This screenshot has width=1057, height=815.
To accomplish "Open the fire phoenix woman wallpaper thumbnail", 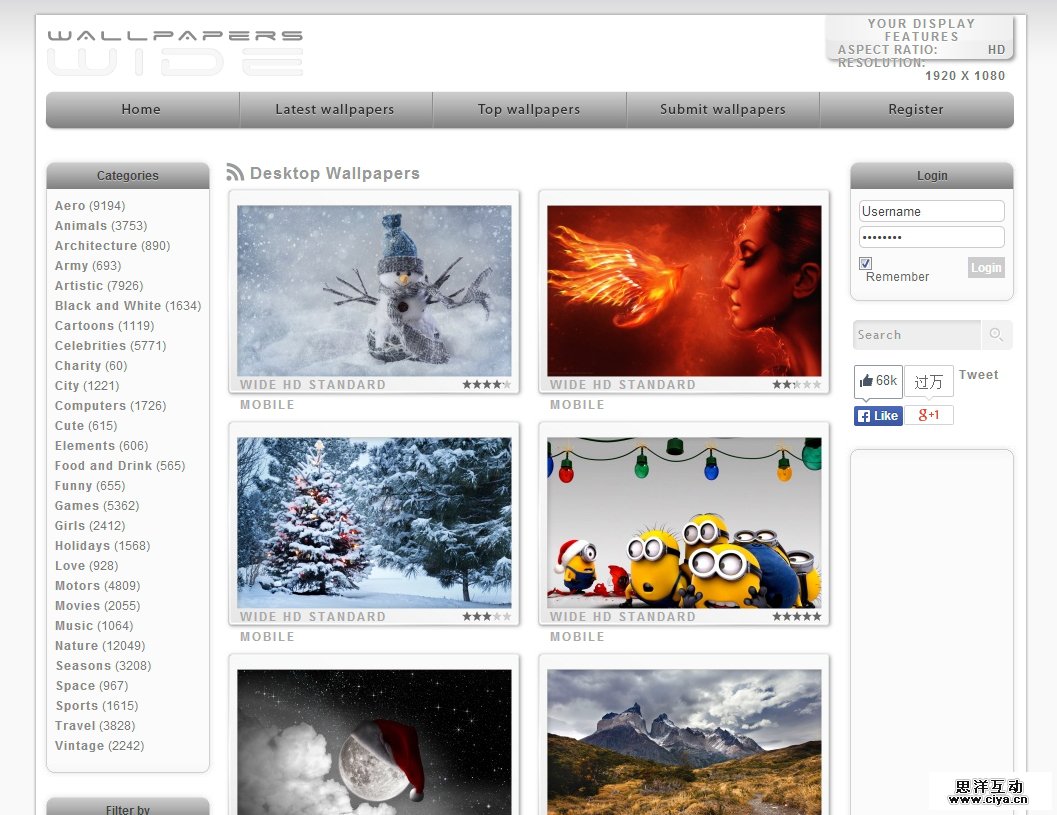I will click(684, 291).
